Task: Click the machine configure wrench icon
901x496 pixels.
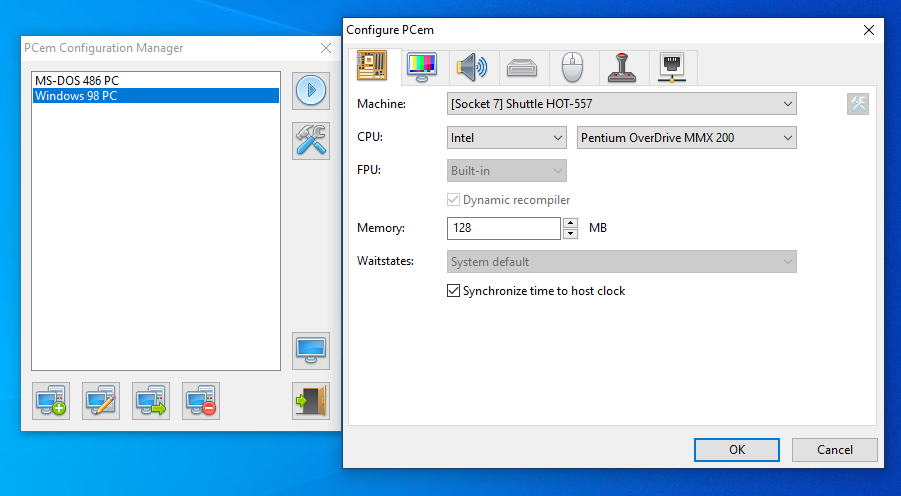Action: [857, 104]
